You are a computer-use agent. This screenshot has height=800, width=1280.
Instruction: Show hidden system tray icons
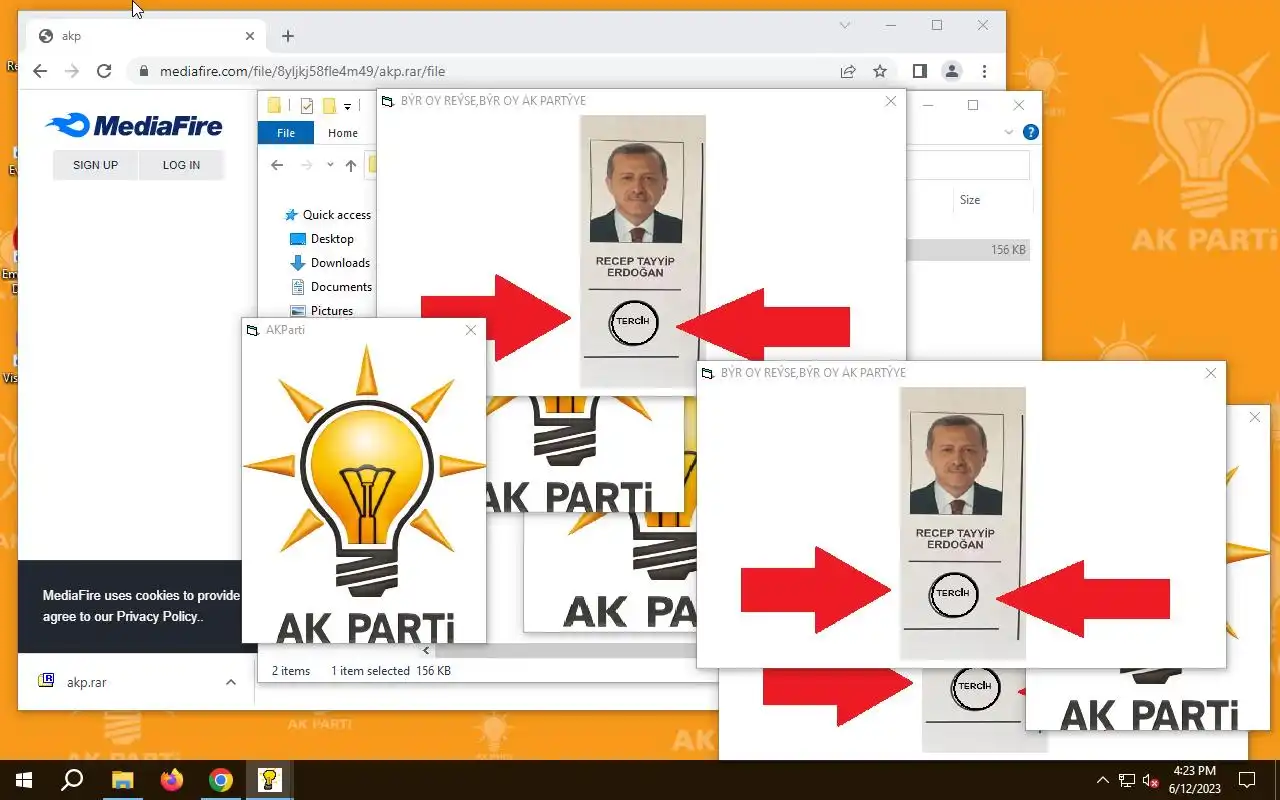coord(1103,780)
